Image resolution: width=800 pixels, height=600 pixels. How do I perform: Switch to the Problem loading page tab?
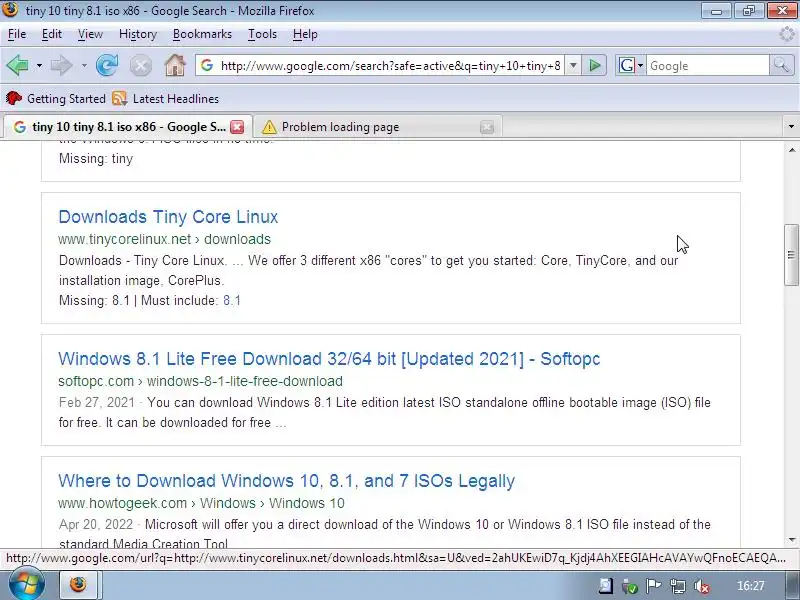(x=378, y=127)
